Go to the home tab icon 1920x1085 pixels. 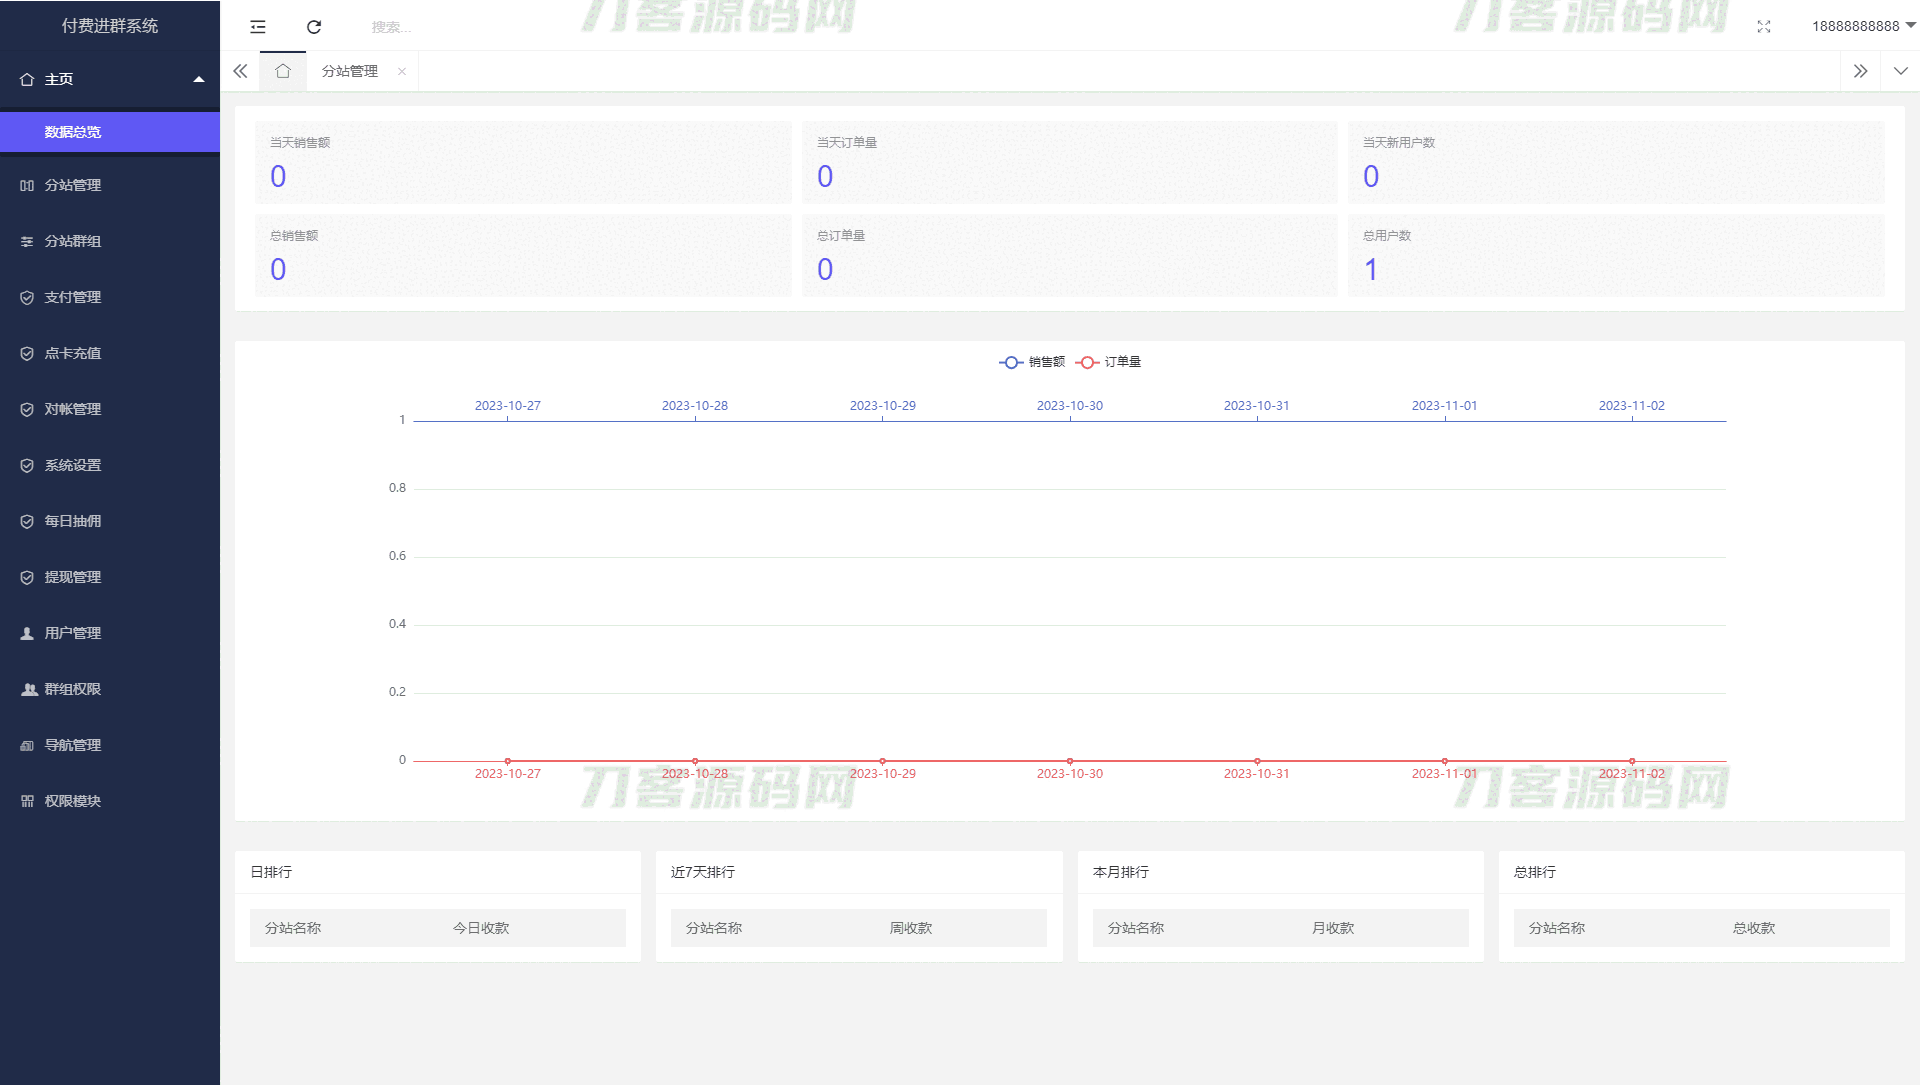[283, 71]
